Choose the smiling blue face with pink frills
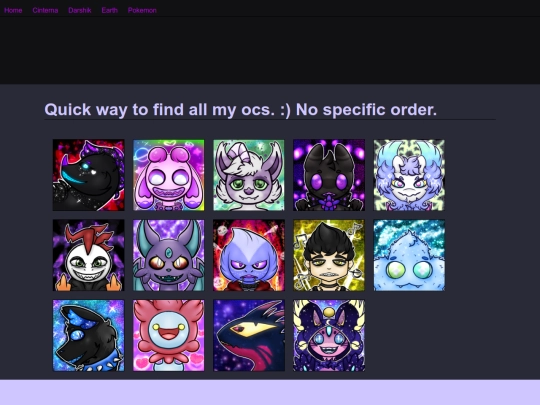 [x=169, y=335]
